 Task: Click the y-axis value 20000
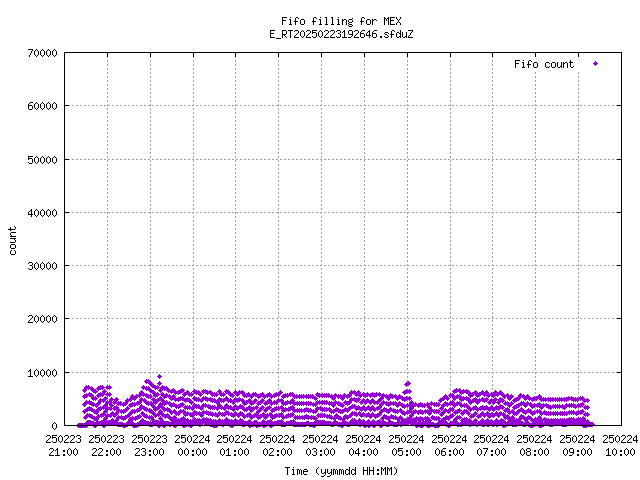tap(42, 319)
